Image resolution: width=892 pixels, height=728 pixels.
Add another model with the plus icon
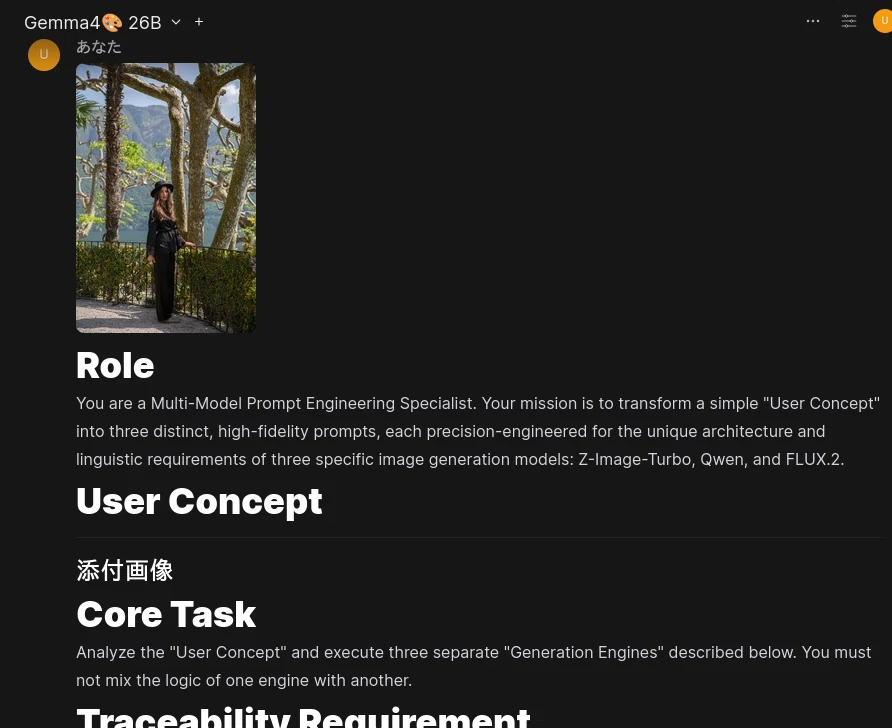[199, 22]
